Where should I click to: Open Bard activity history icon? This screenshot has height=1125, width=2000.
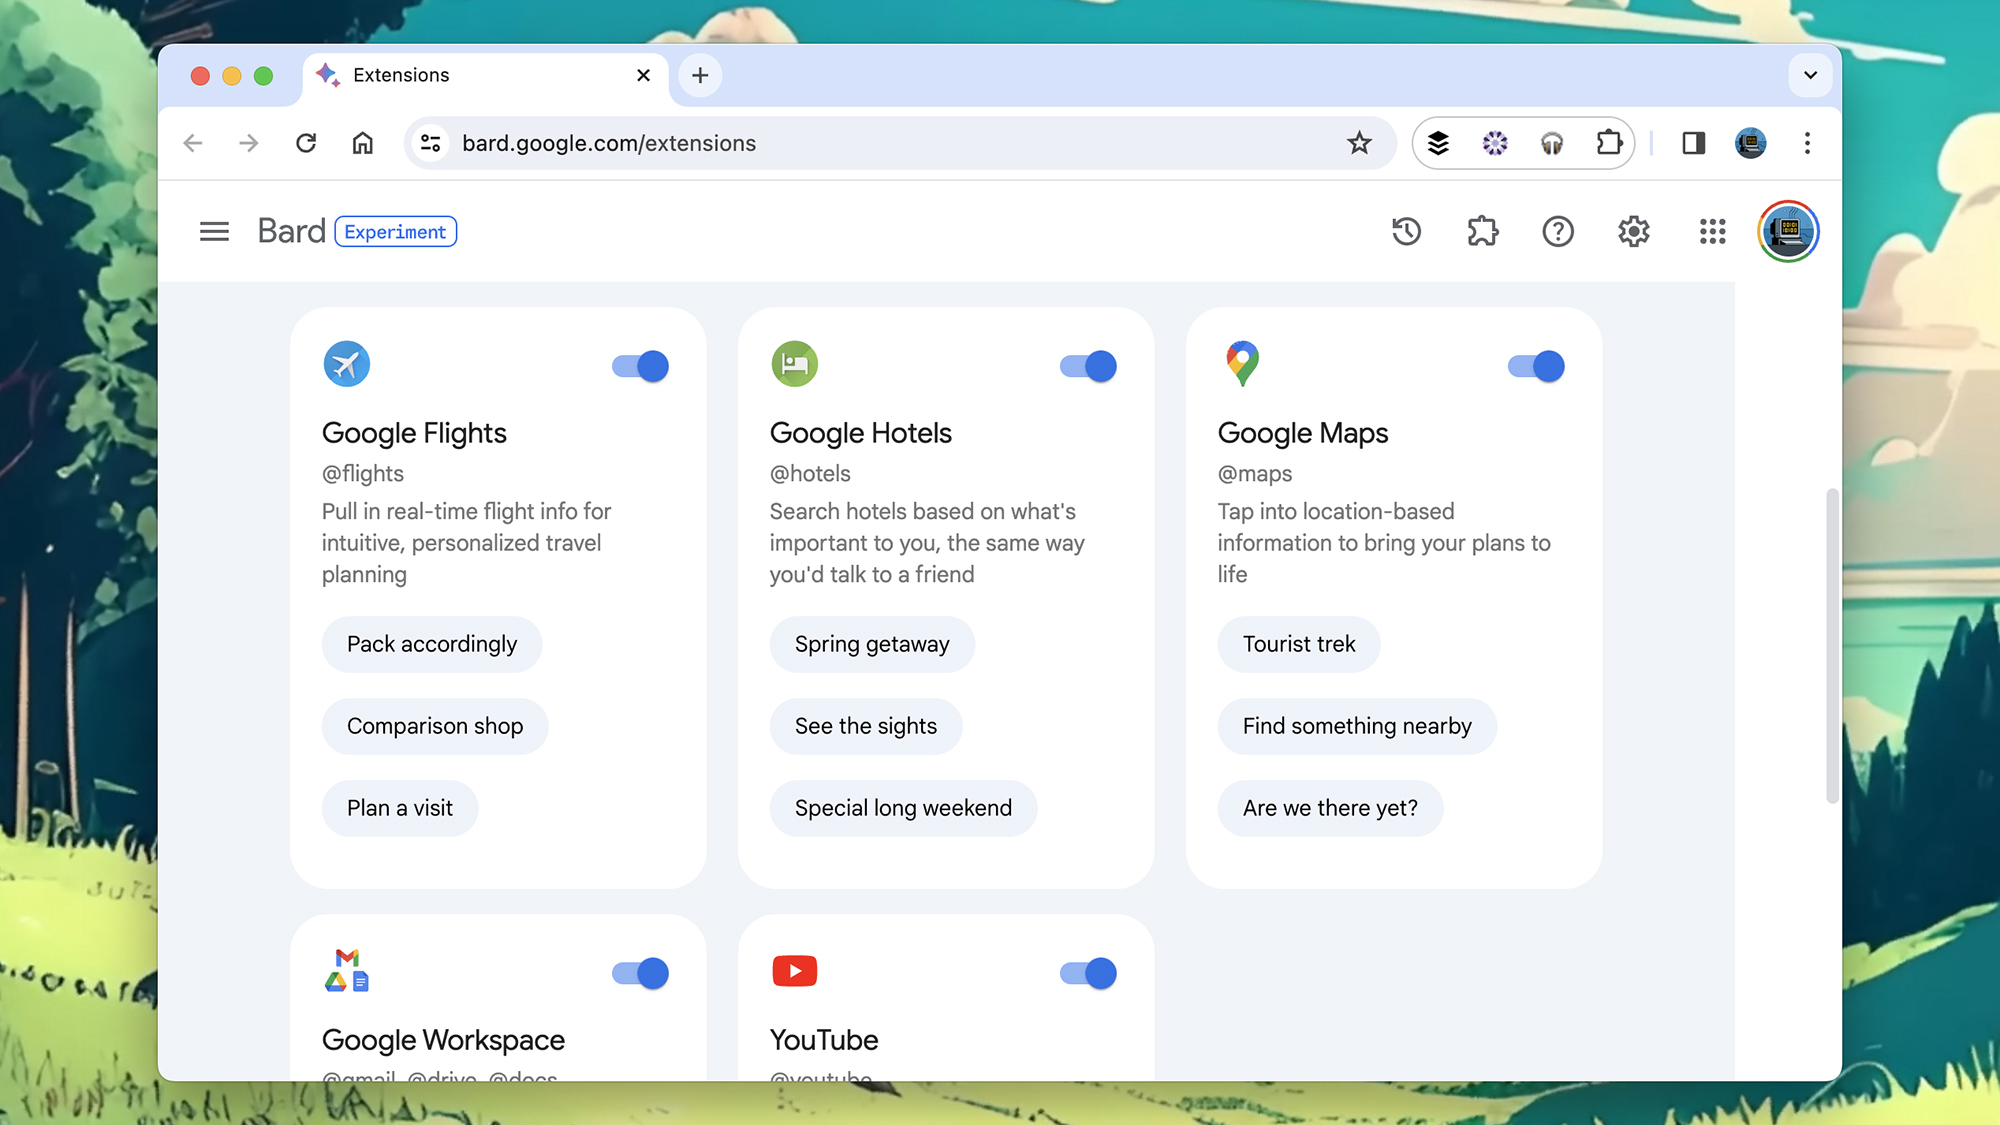(1406, 232)
